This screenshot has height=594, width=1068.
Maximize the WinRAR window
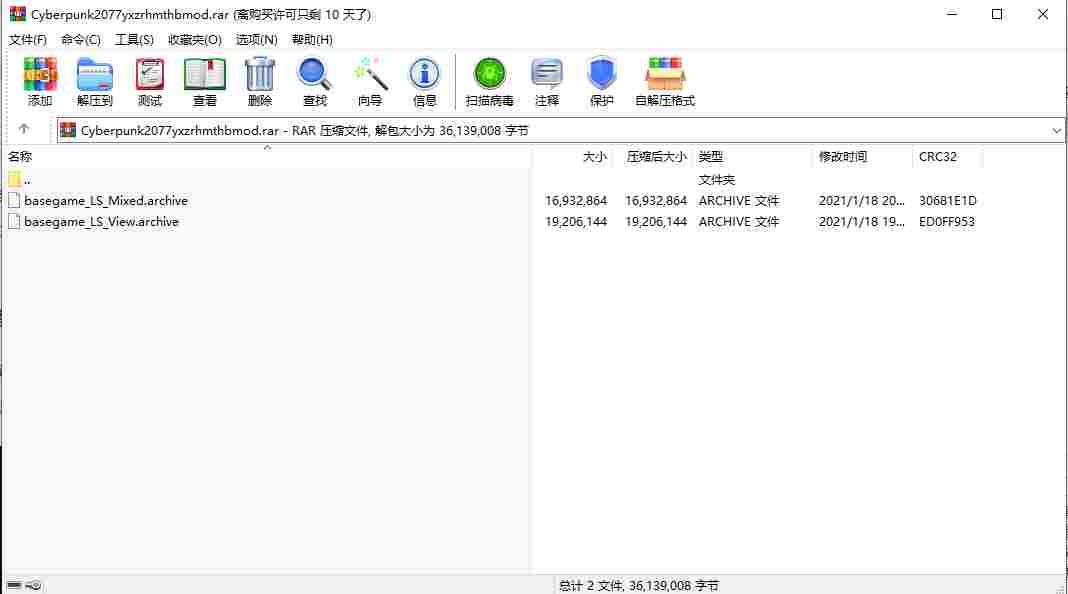pos(997,14)
